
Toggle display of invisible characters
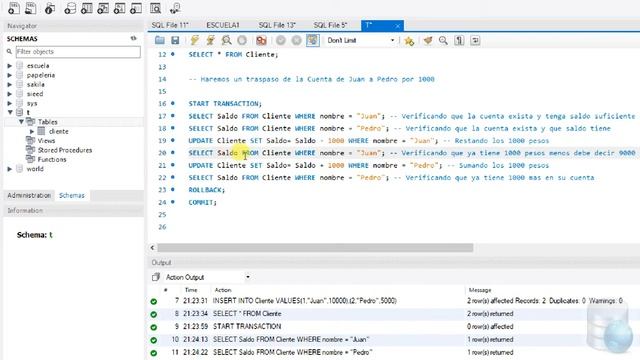459,40
